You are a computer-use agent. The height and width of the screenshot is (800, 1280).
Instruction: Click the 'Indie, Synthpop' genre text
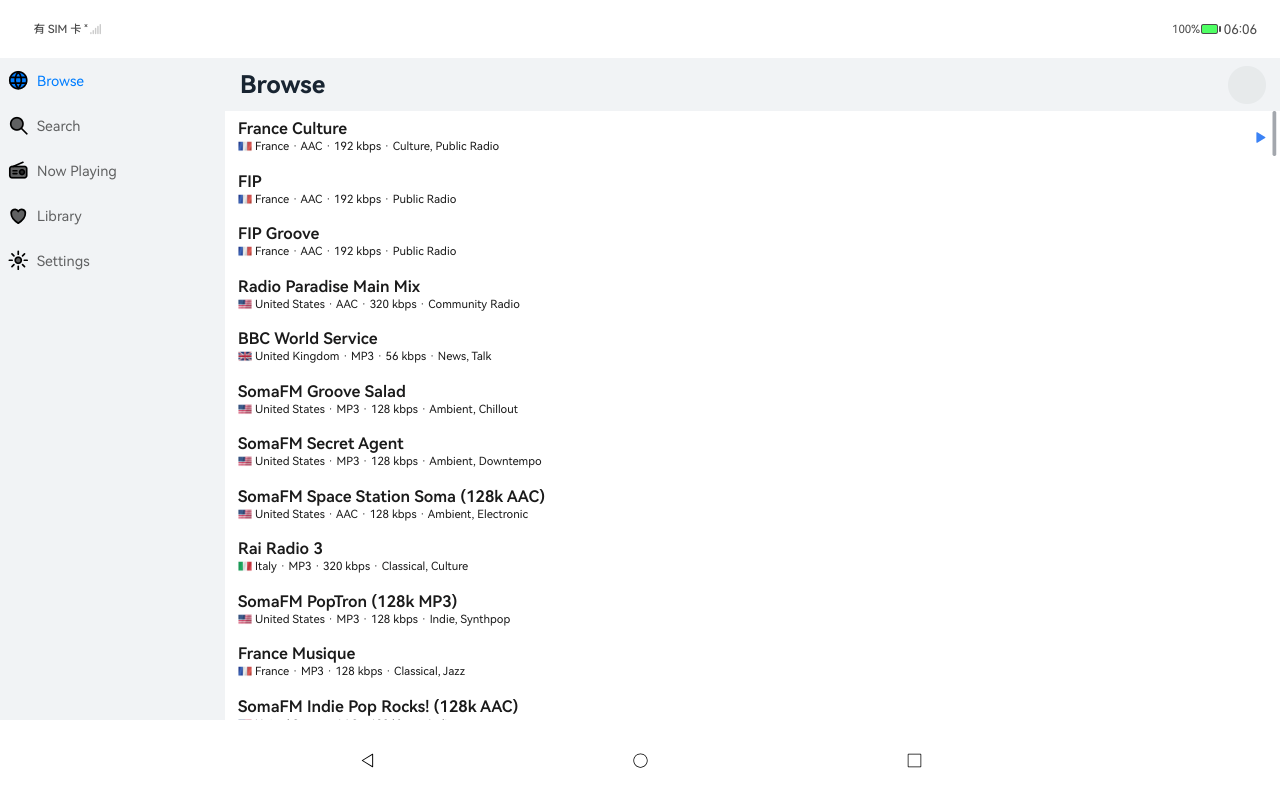coord(470,619)
